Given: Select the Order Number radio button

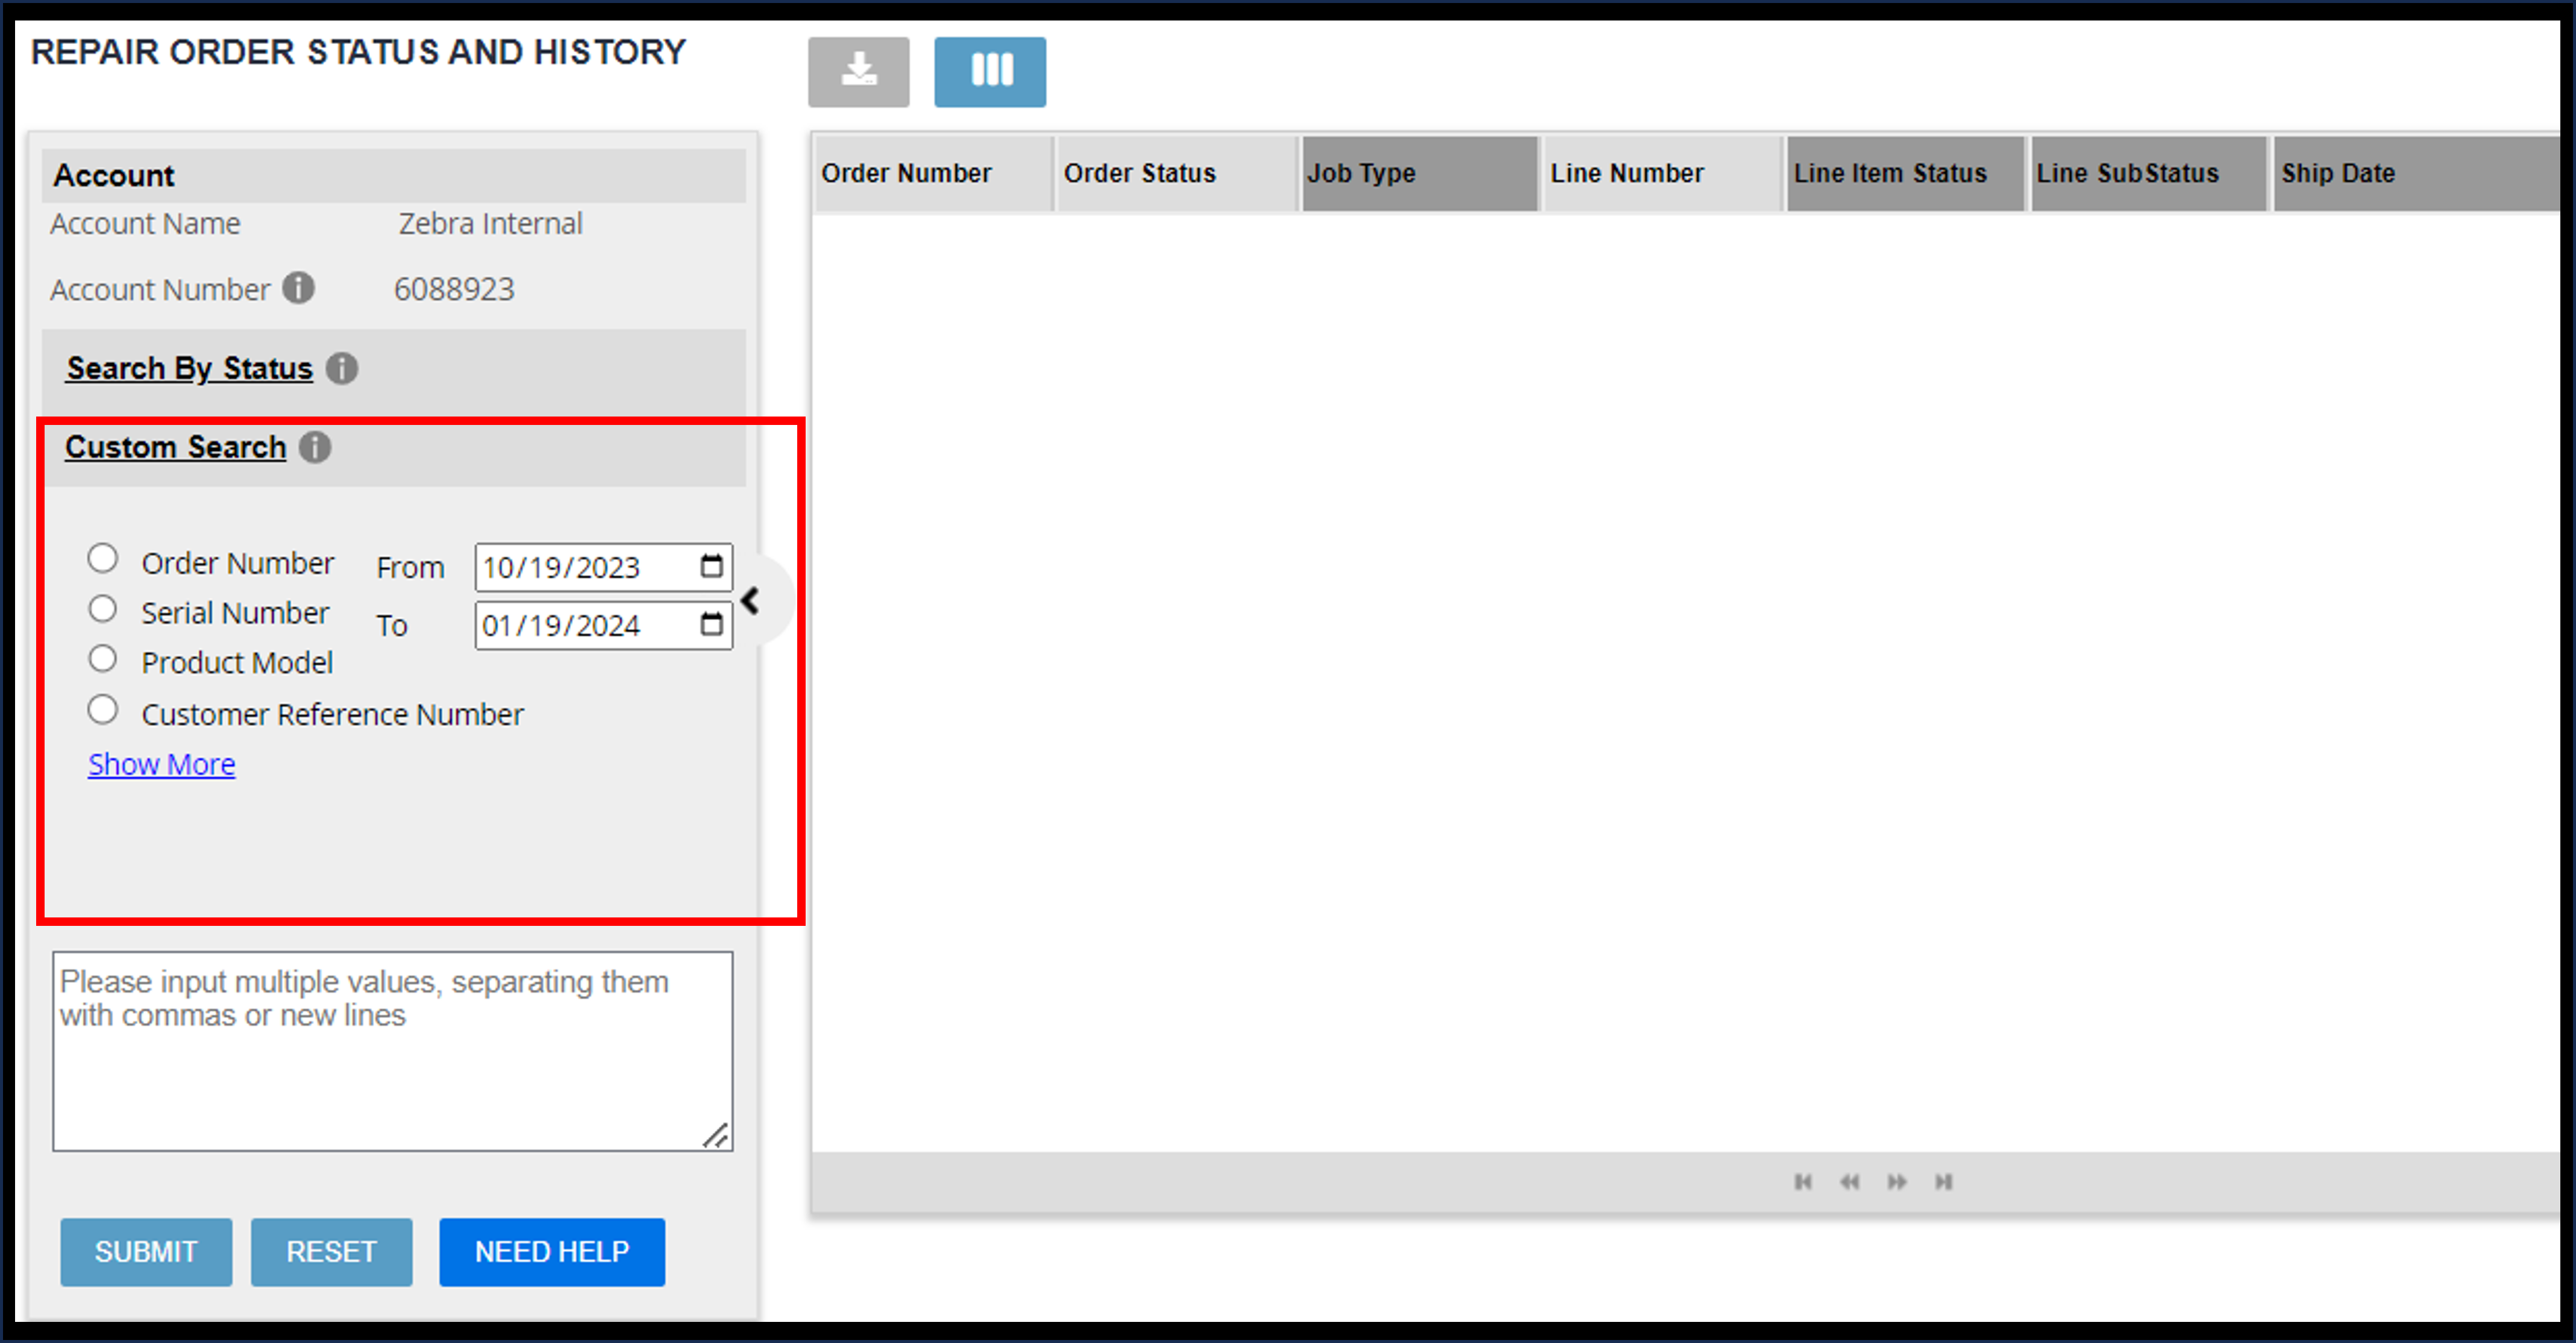Looking at the screenshot, I should click(102, 558).
